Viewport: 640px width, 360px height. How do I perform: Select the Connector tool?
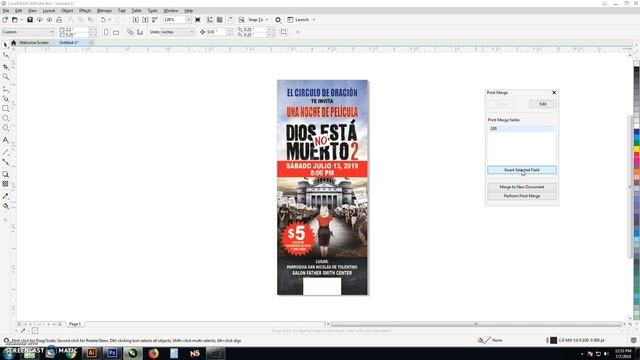pyautogui.click(x=6, y=162)
